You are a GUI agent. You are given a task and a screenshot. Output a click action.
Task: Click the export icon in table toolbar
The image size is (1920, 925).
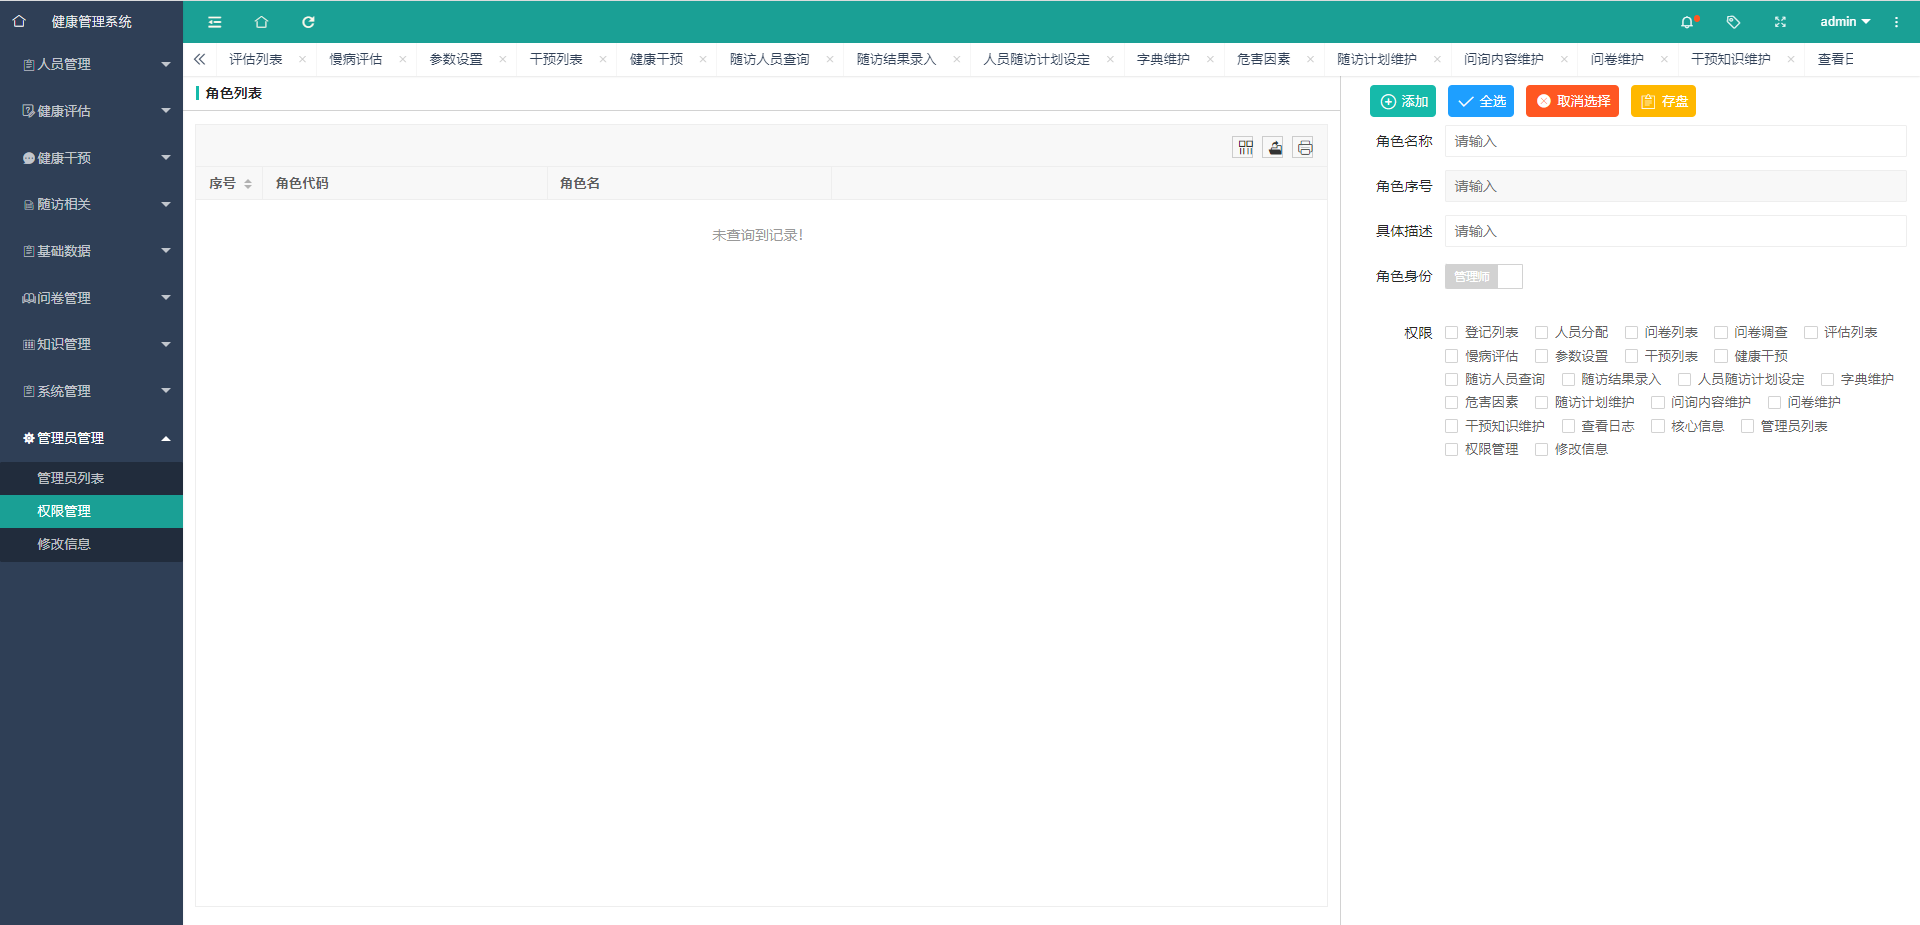[1274, 148]
